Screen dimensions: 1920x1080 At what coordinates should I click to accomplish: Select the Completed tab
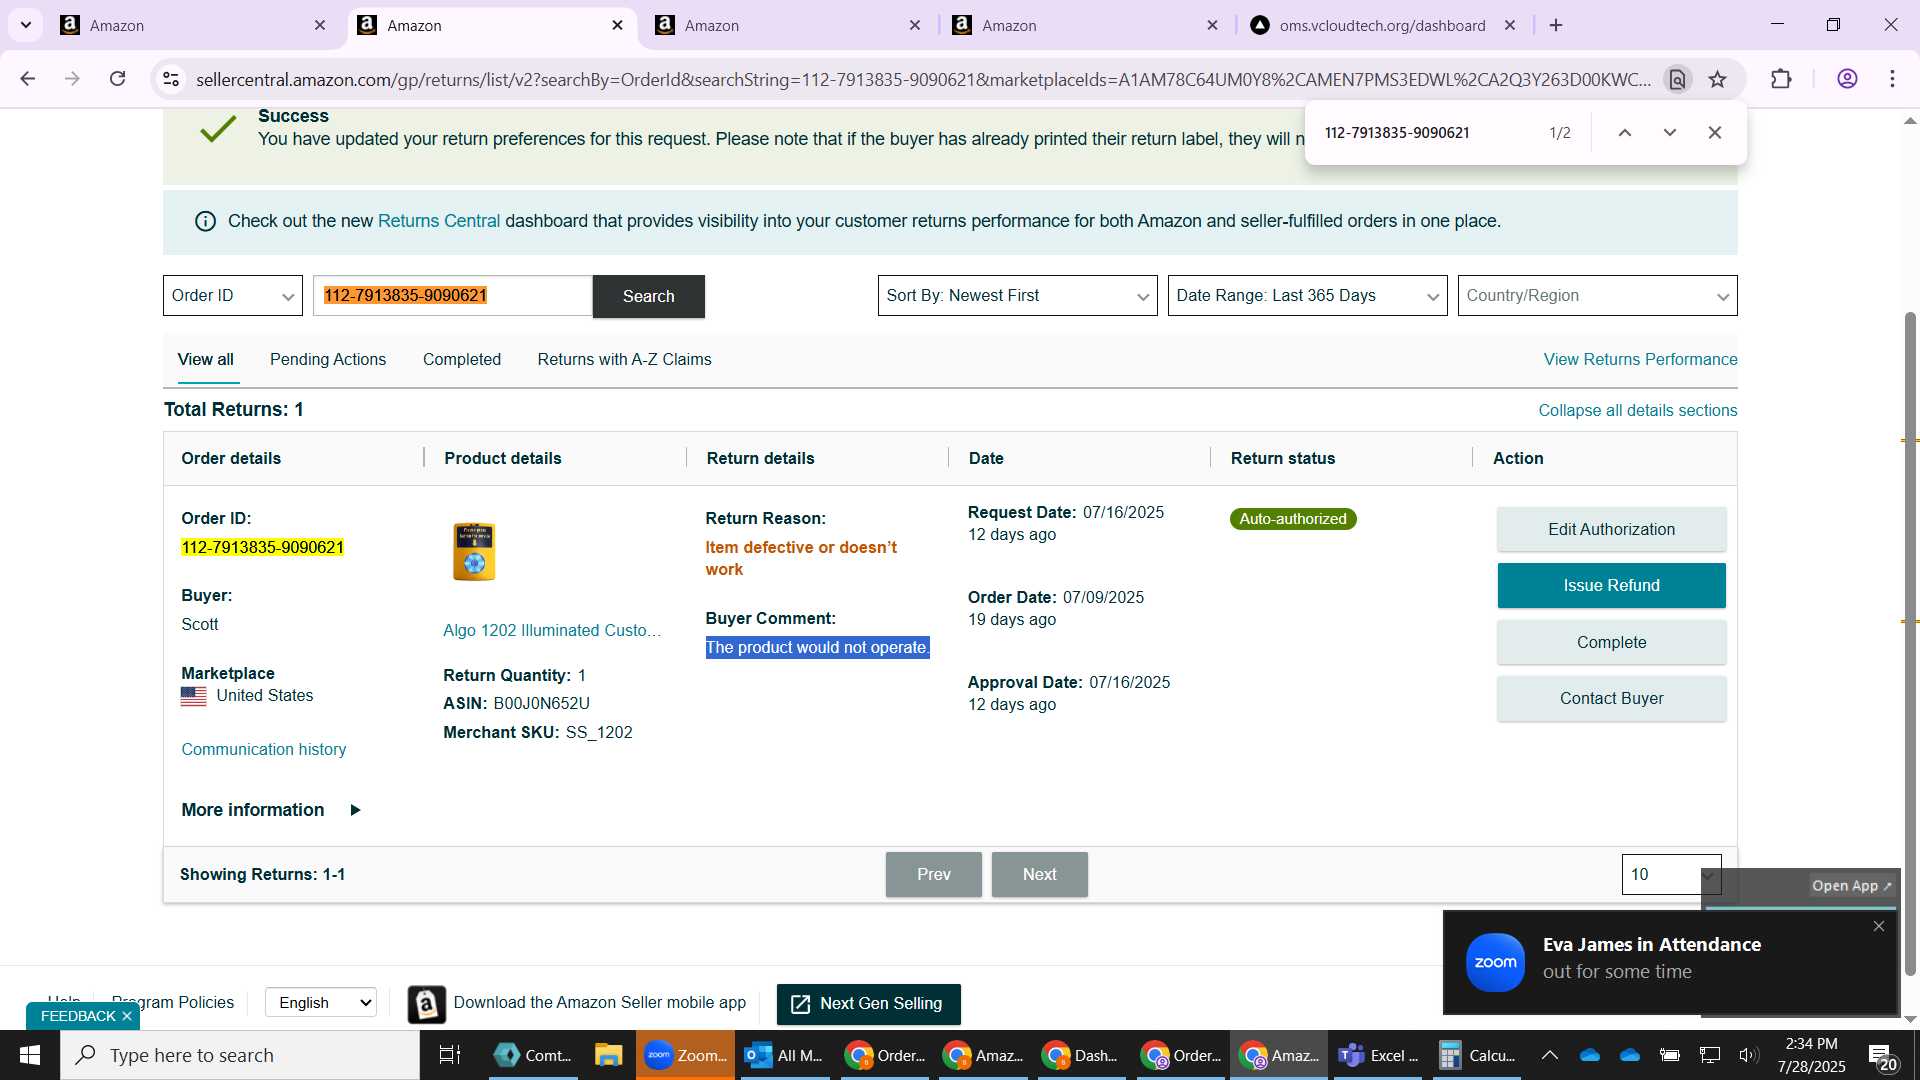pyautogui.click(x=462, y=360)
